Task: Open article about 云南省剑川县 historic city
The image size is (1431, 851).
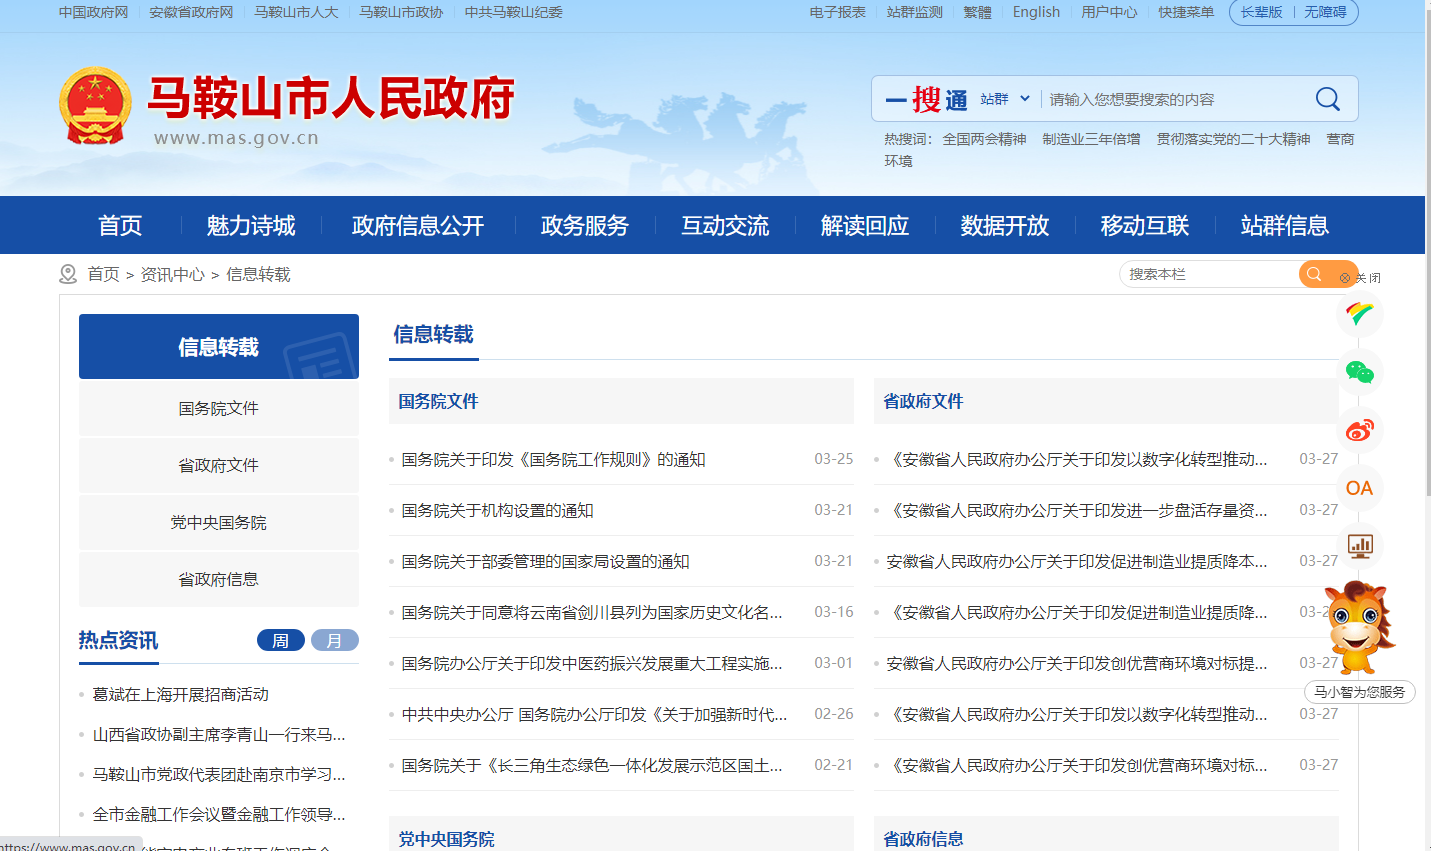Action: (592, 612)
